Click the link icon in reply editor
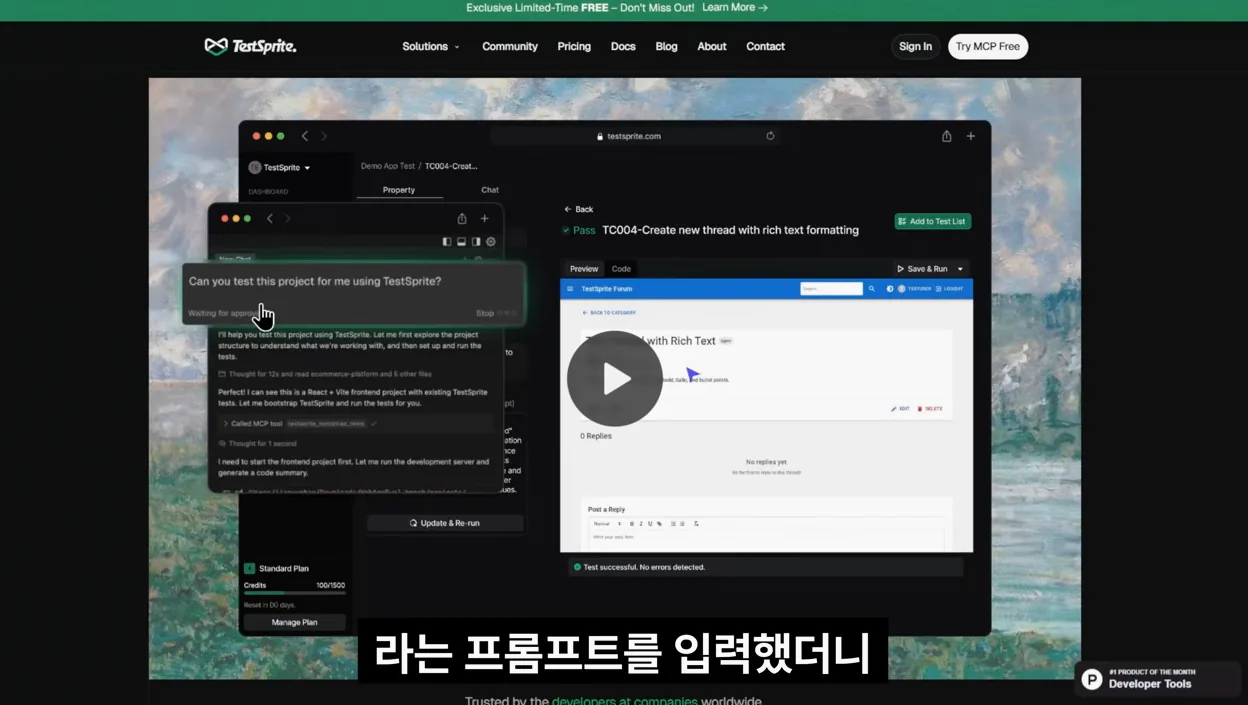 [x=659, y=524]
